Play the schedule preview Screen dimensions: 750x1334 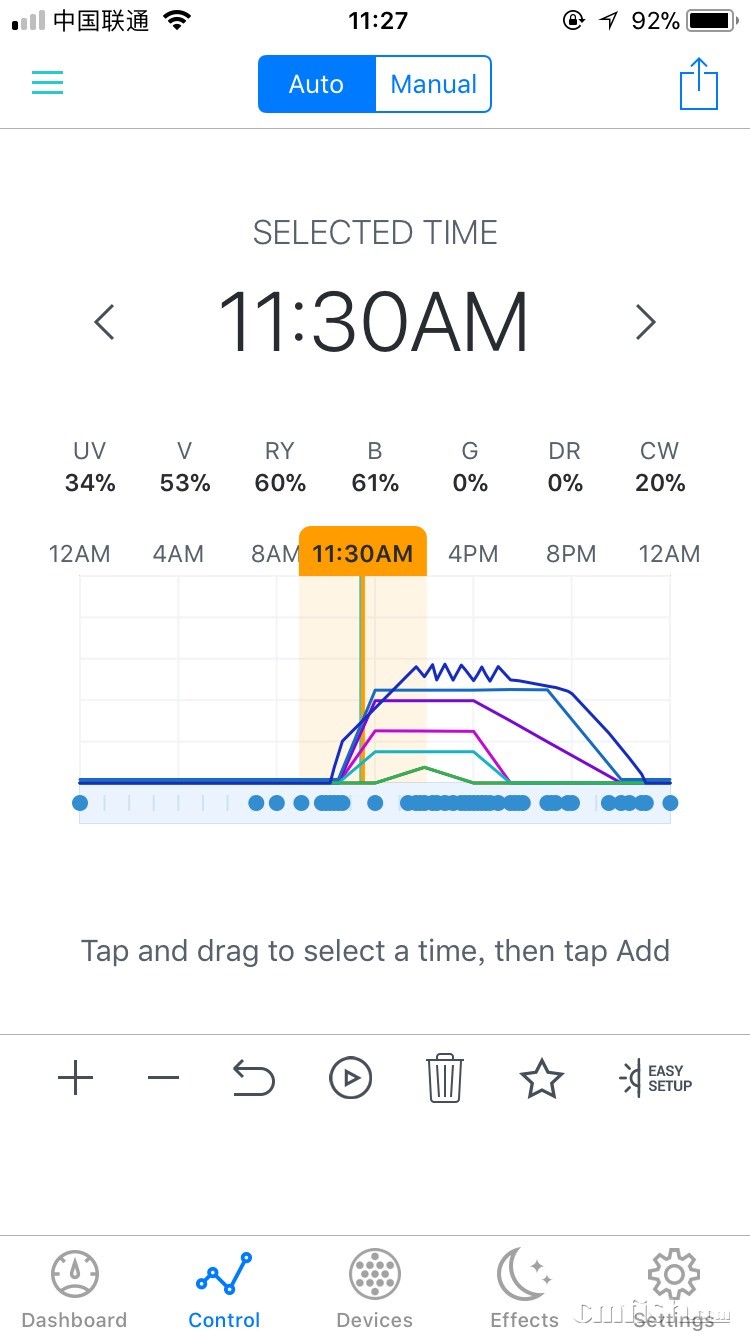[x=350, y=1078]
